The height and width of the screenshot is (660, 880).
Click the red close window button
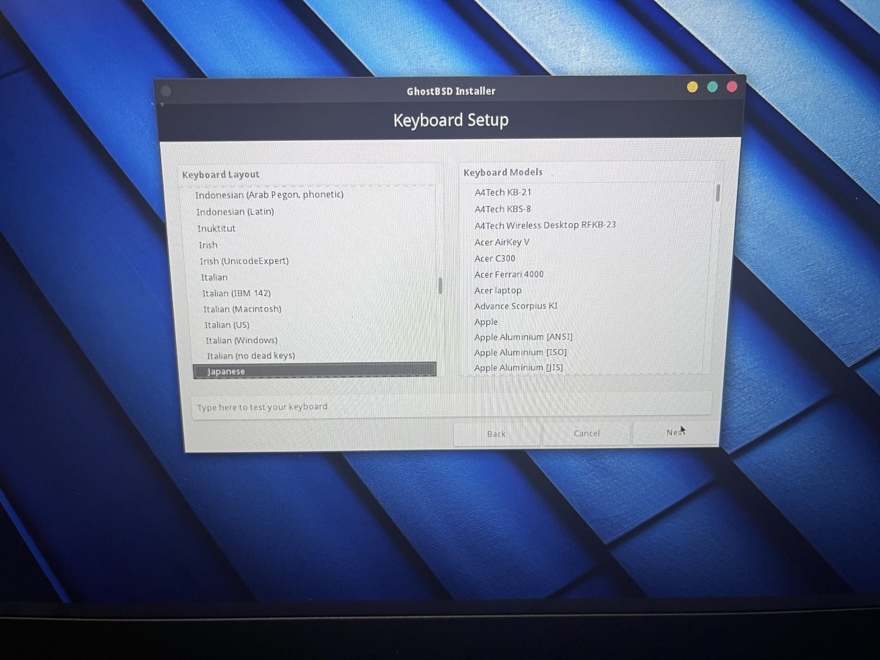(x=732, y=87)
